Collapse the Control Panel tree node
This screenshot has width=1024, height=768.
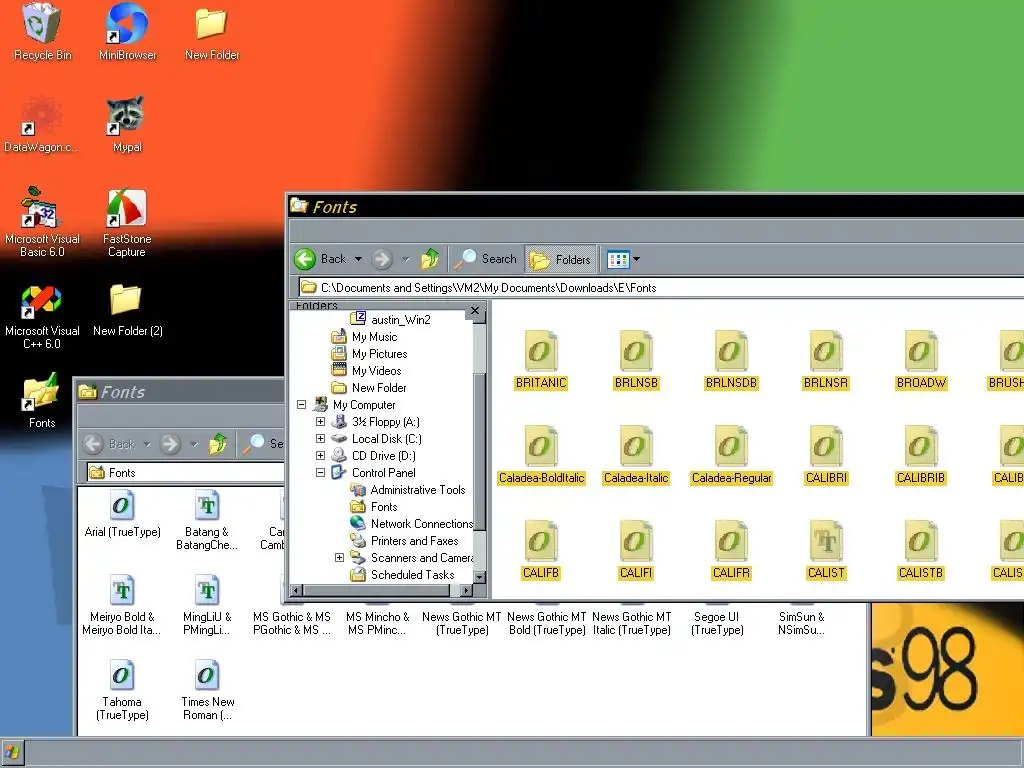click(x=321, y=473)
